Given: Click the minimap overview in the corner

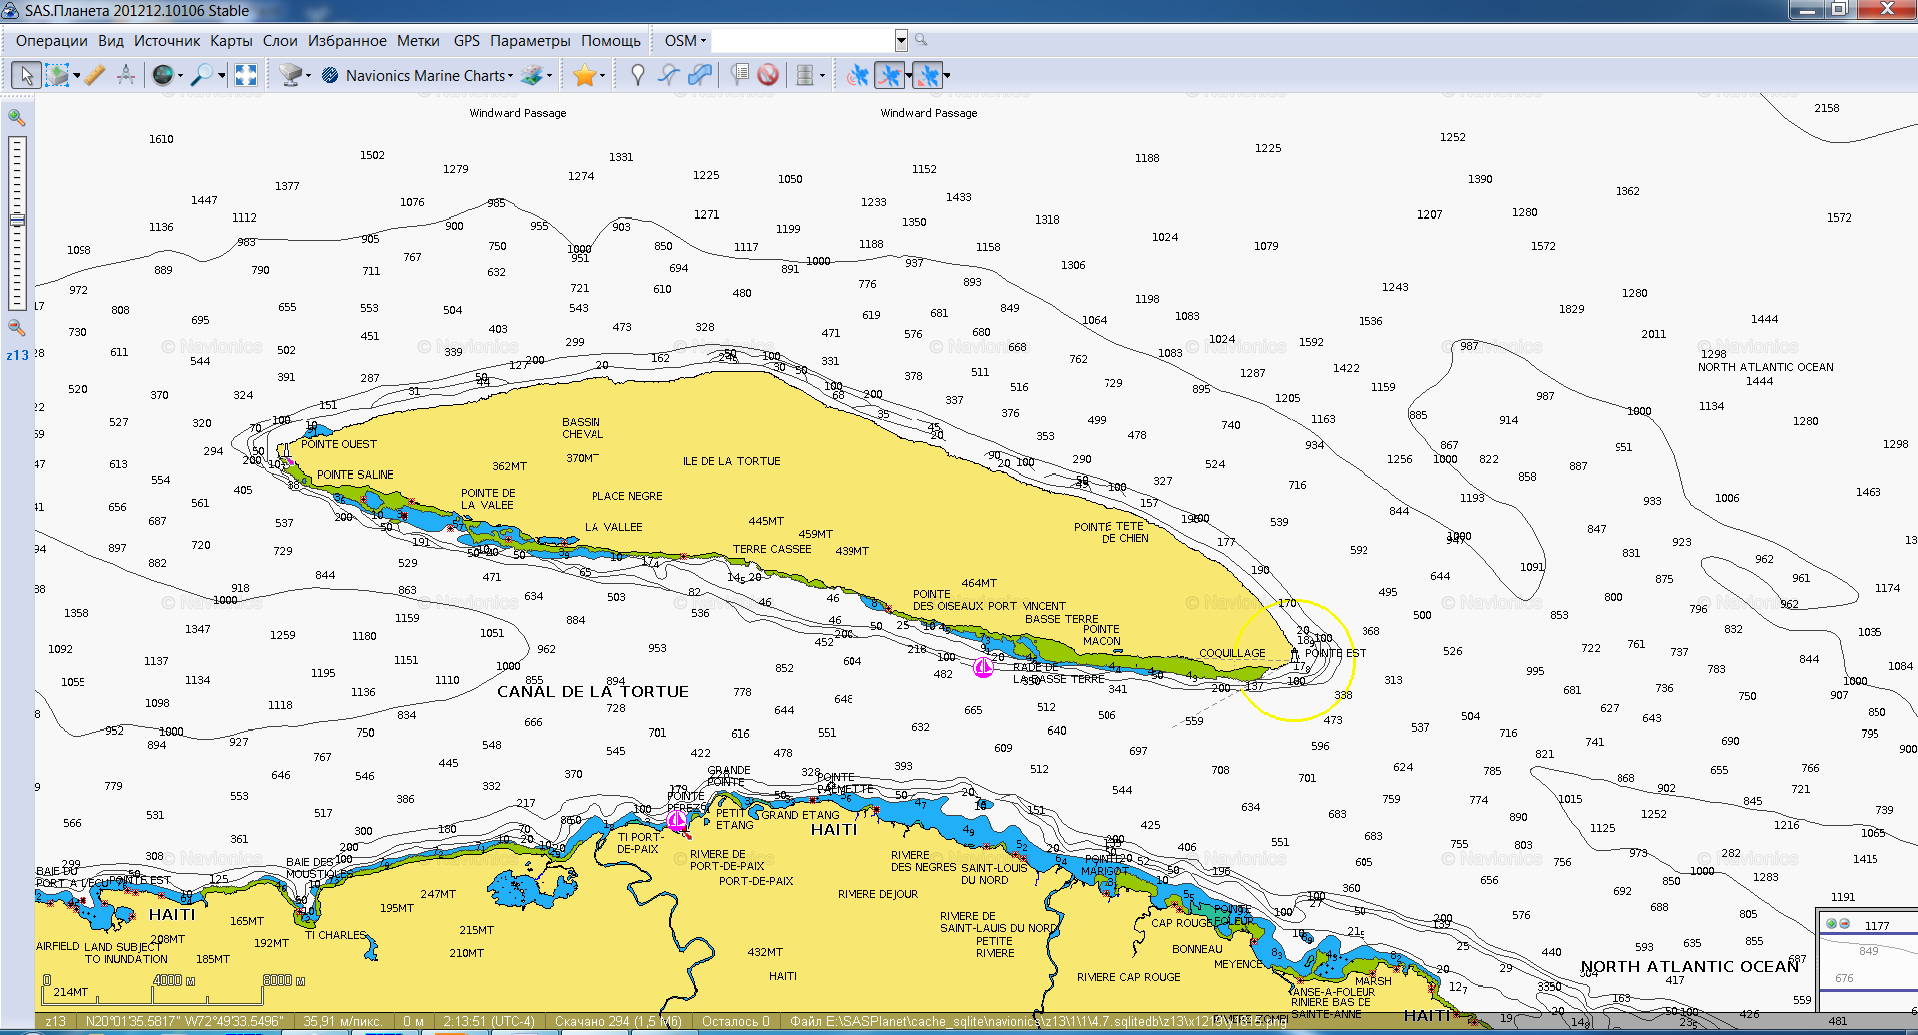Looking at the screenshot, I should pyautogui.click(x=1867, y=961).
